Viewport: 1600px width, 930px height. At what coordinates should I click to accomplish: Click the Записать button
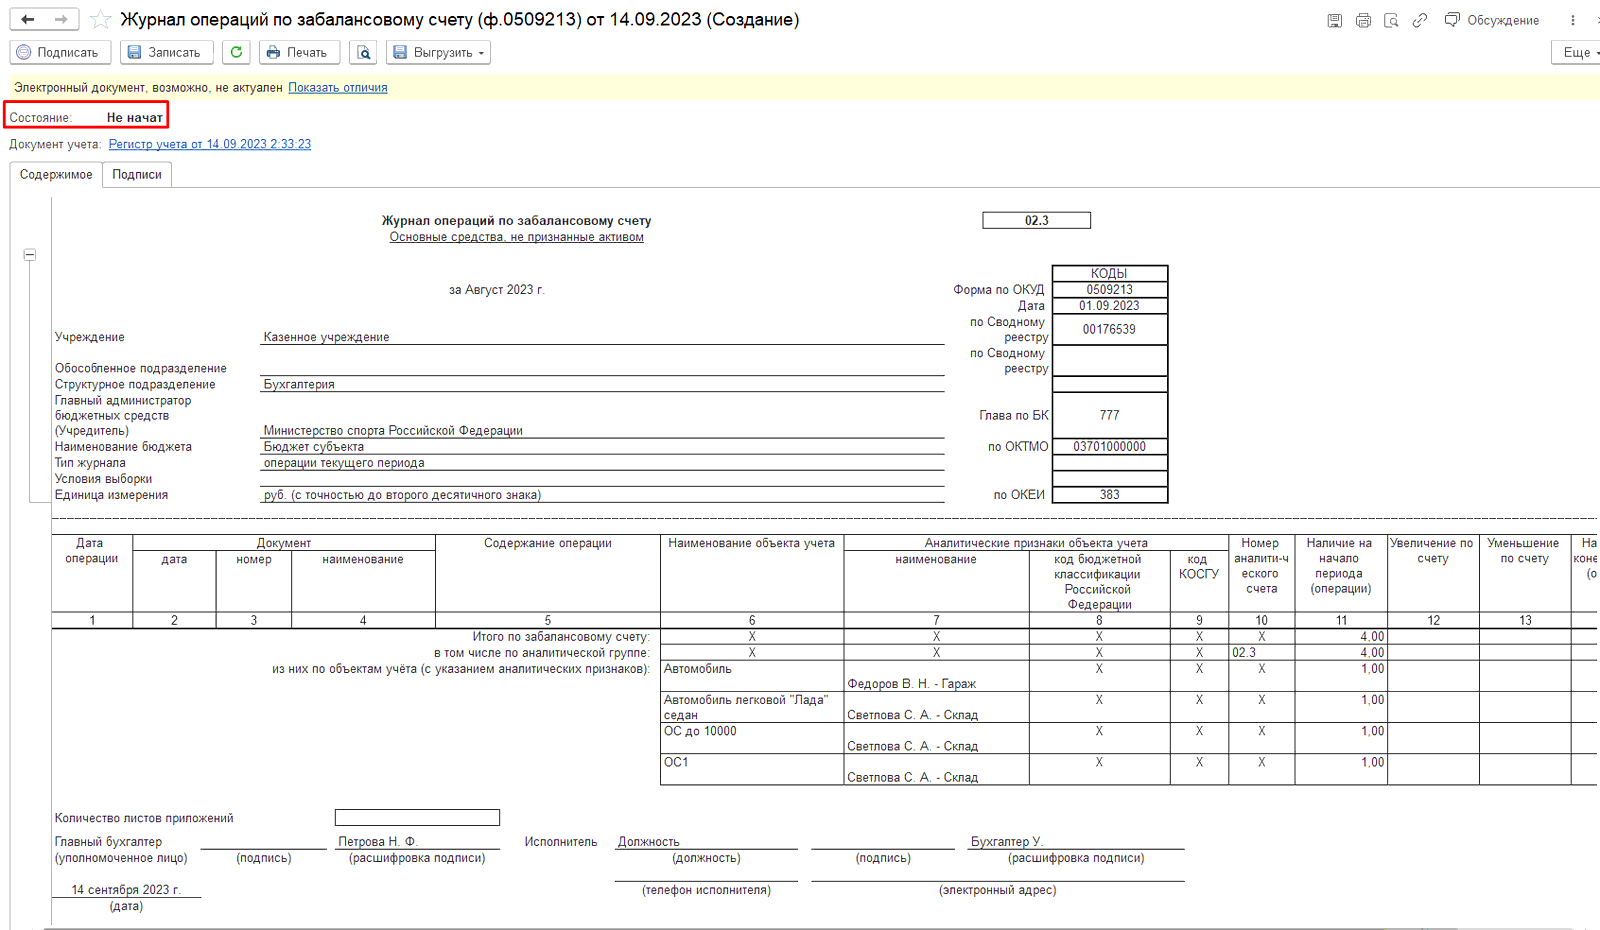coord(166,52)
